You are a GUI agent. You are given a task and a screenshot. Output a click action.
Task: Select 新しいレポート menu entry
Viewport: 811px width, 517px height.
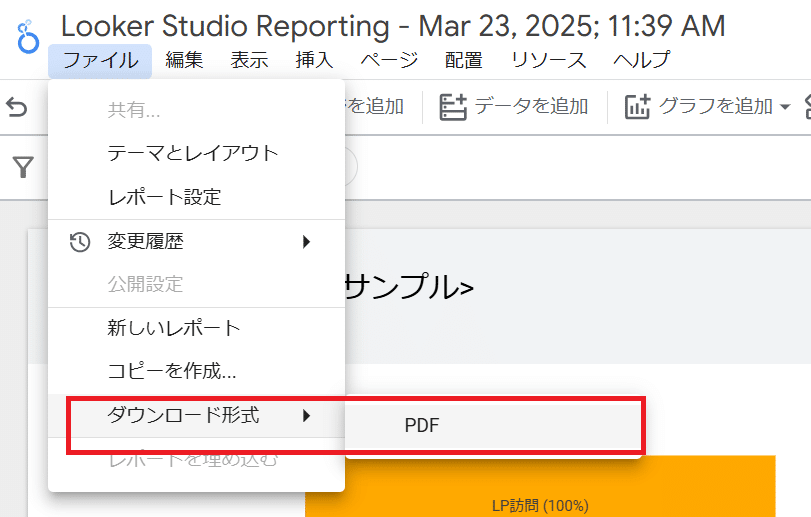pyautogui.click(x=197, y=328)
